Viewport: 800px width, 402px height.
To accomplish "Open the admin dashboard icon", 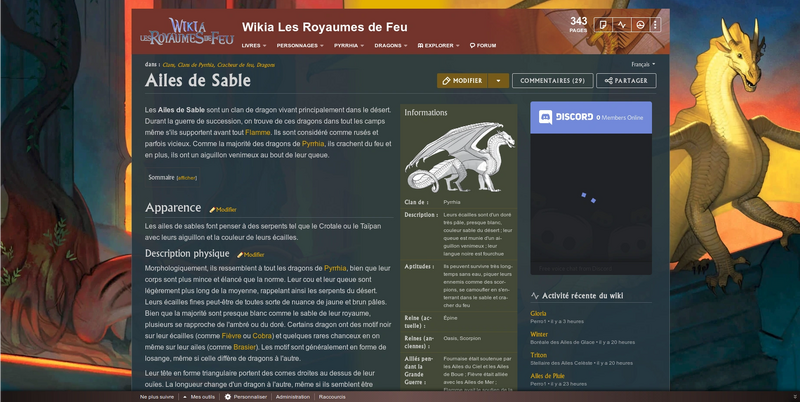I will tap(640, 24).
